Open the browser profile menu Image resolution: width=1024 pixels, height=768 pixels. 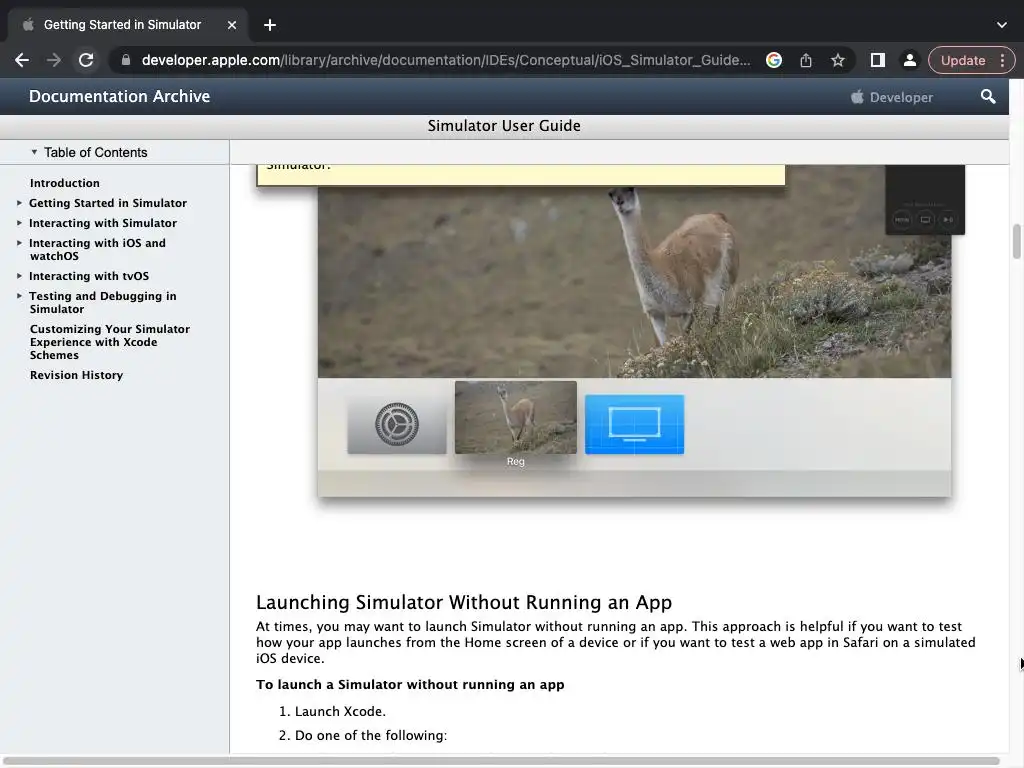click(x=909, y=60)
